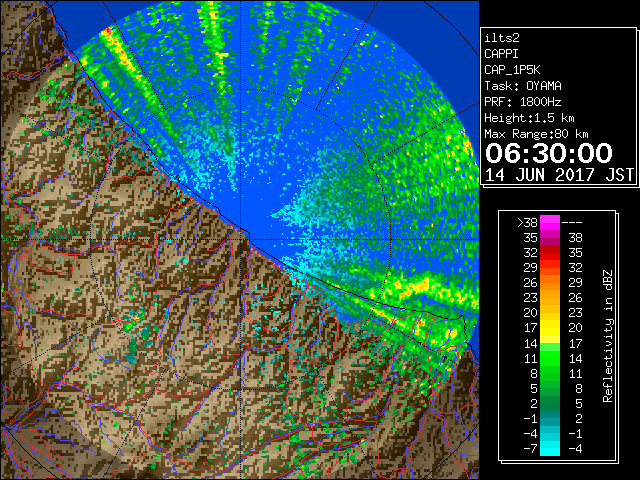Click the 06:30:00 timestamp
The image size is (640, 480).
[x=549, y=153]
